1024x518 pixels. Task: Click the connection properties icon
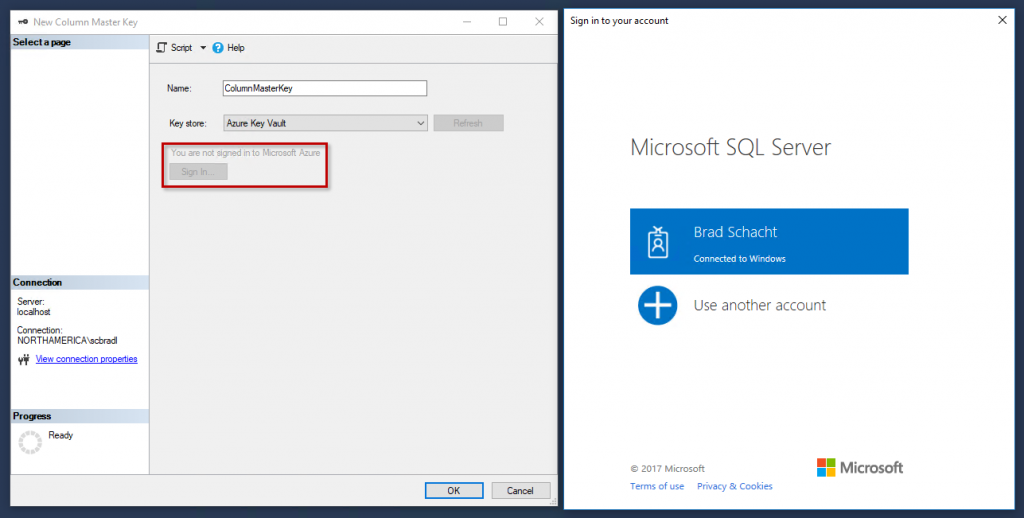click(x=24, y=360)
